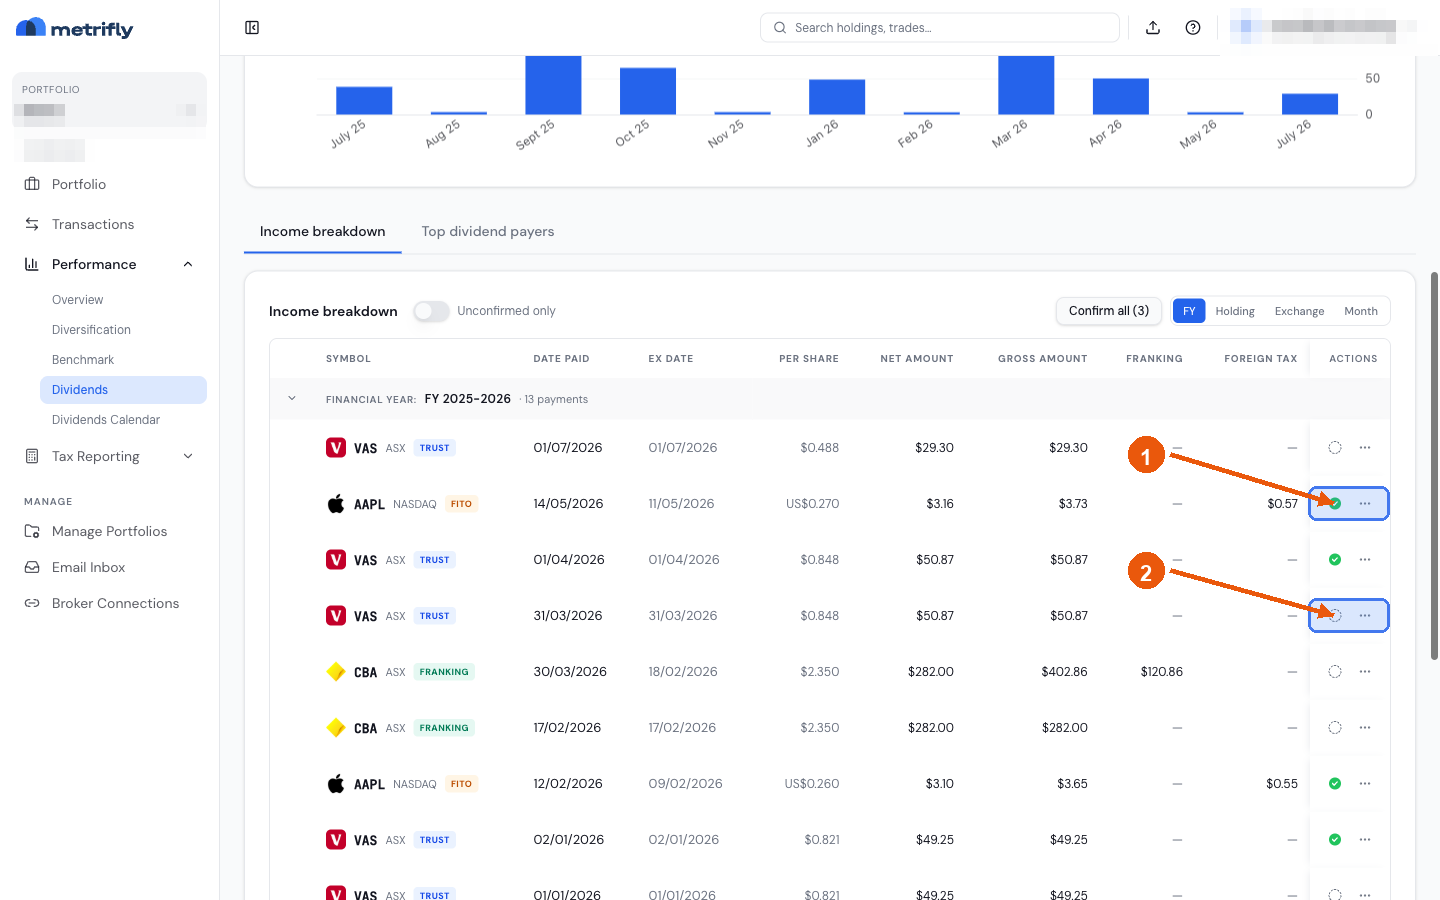The height and width of the screenshot is (900, 1440).
Task: Open more actions for AAPL paid 12/02/2026
Action: 1365,784
